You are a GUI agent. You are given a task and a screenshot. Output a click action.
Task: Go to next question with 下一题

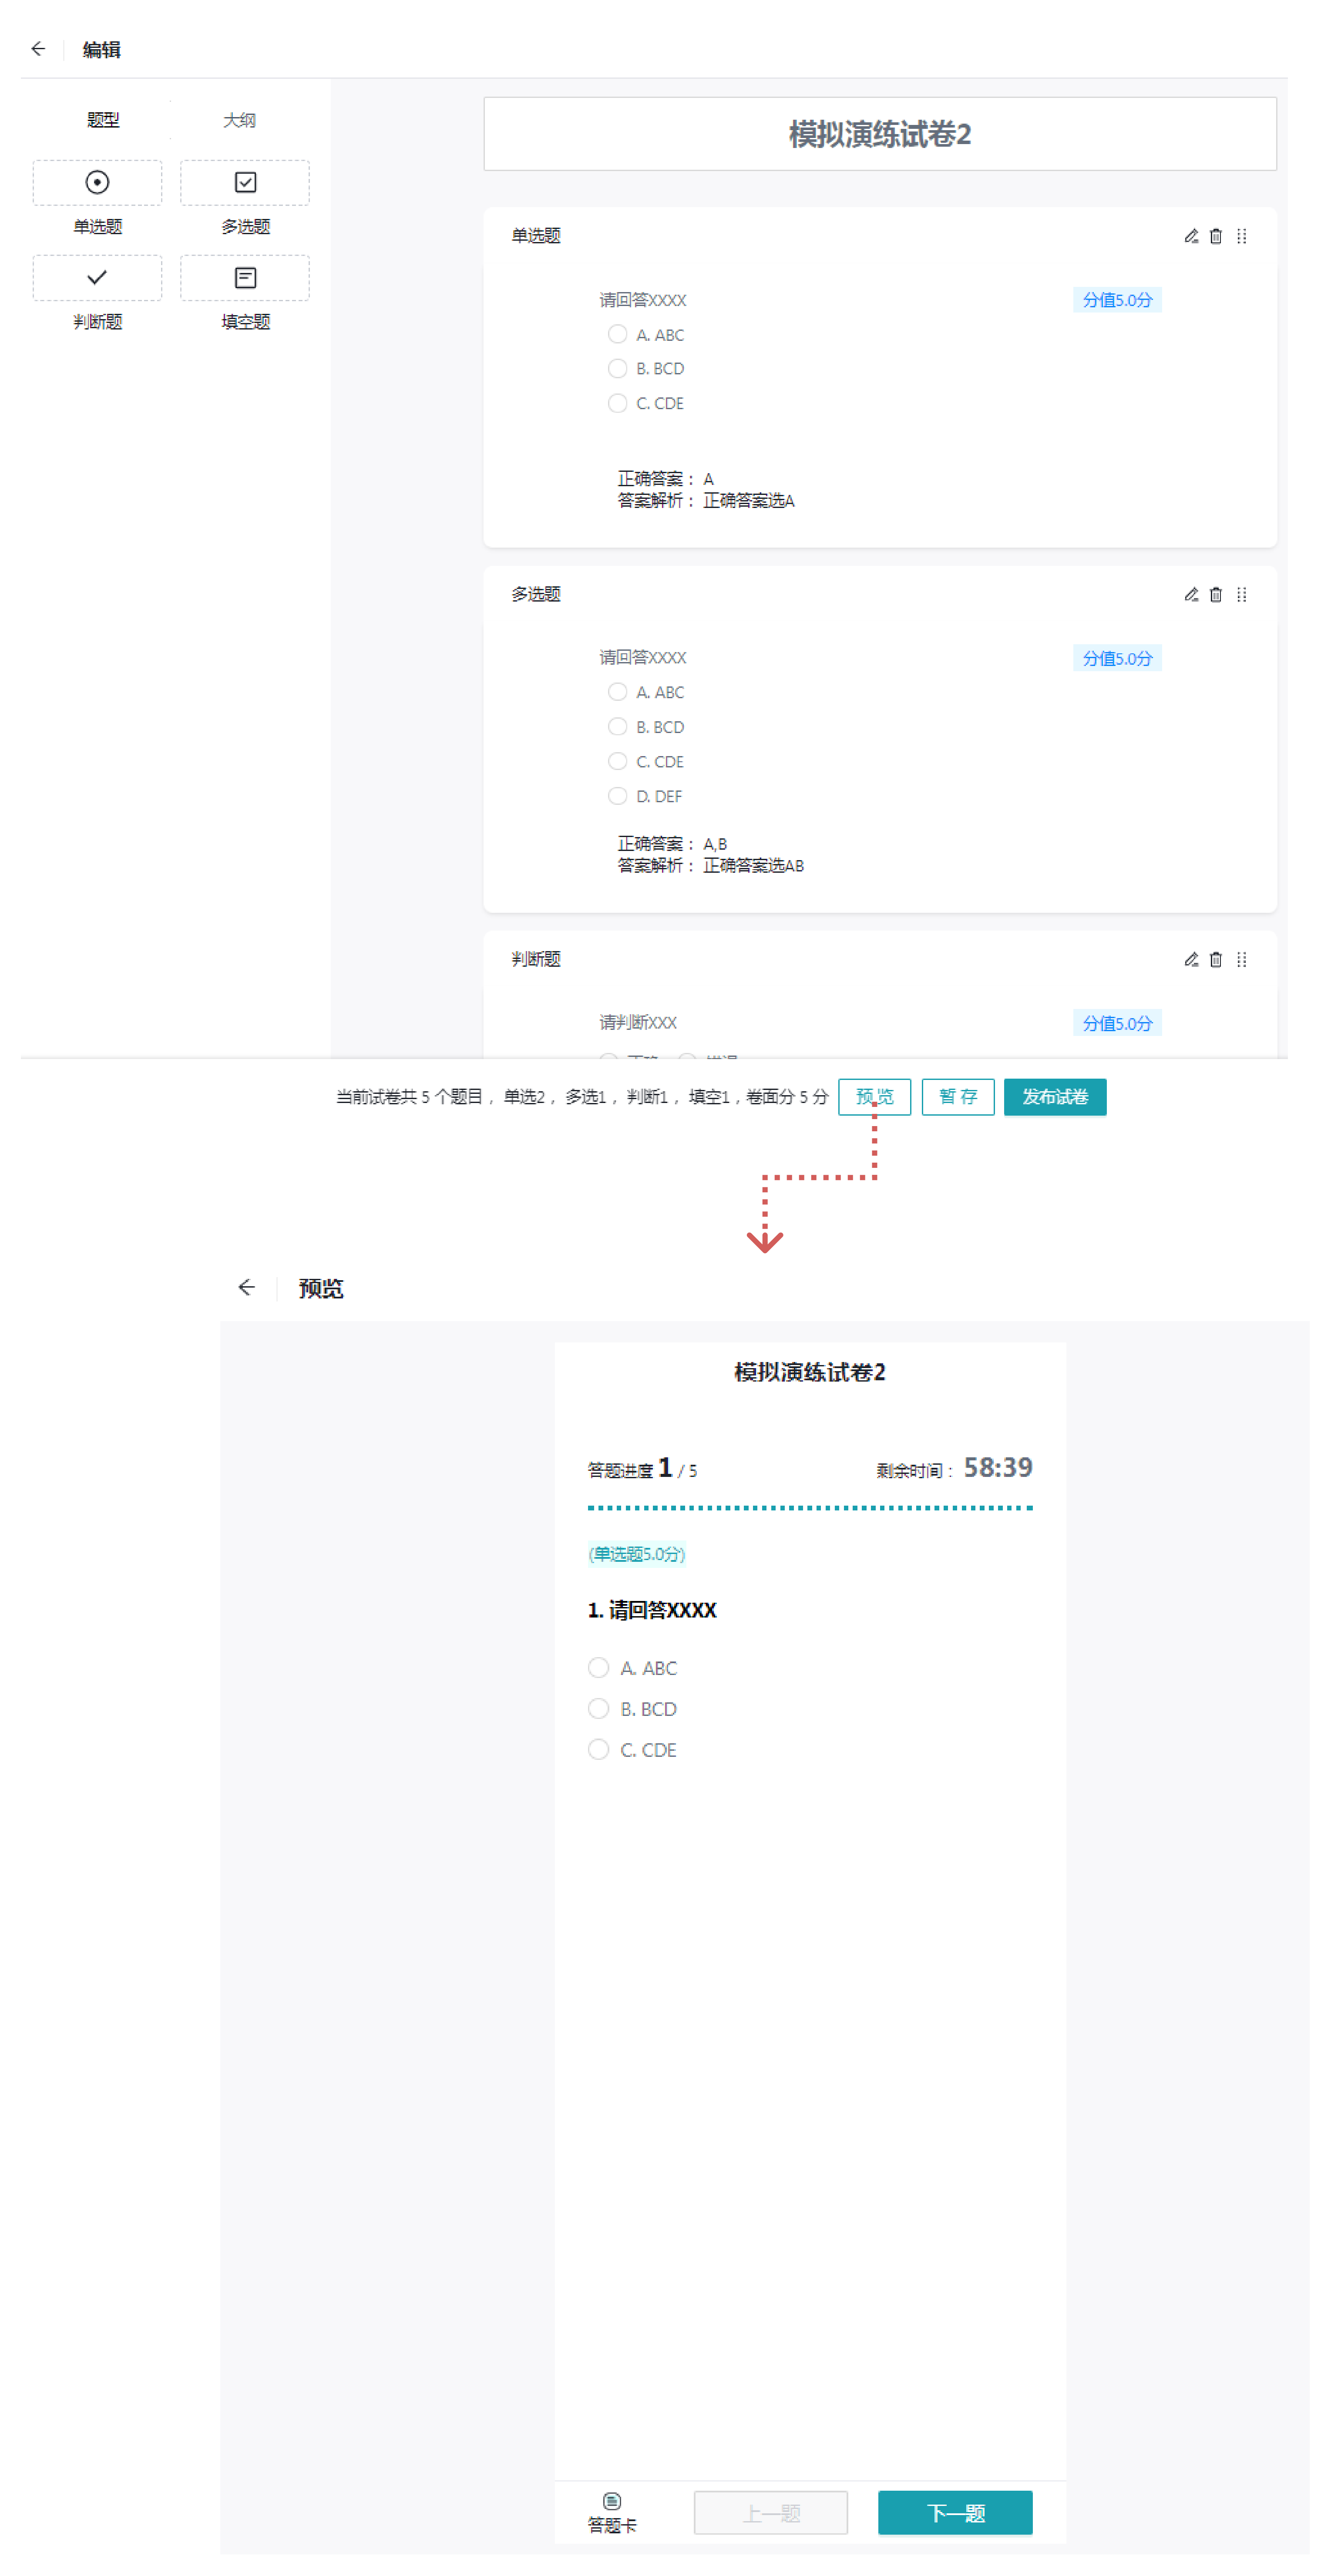955,2513
